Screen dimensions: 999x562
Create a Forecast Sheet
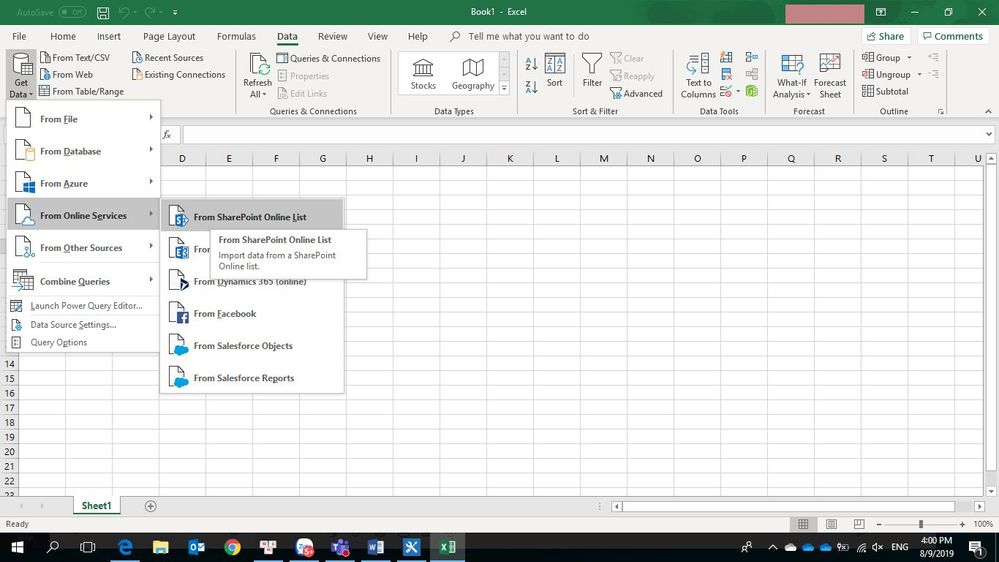point(830,76)
